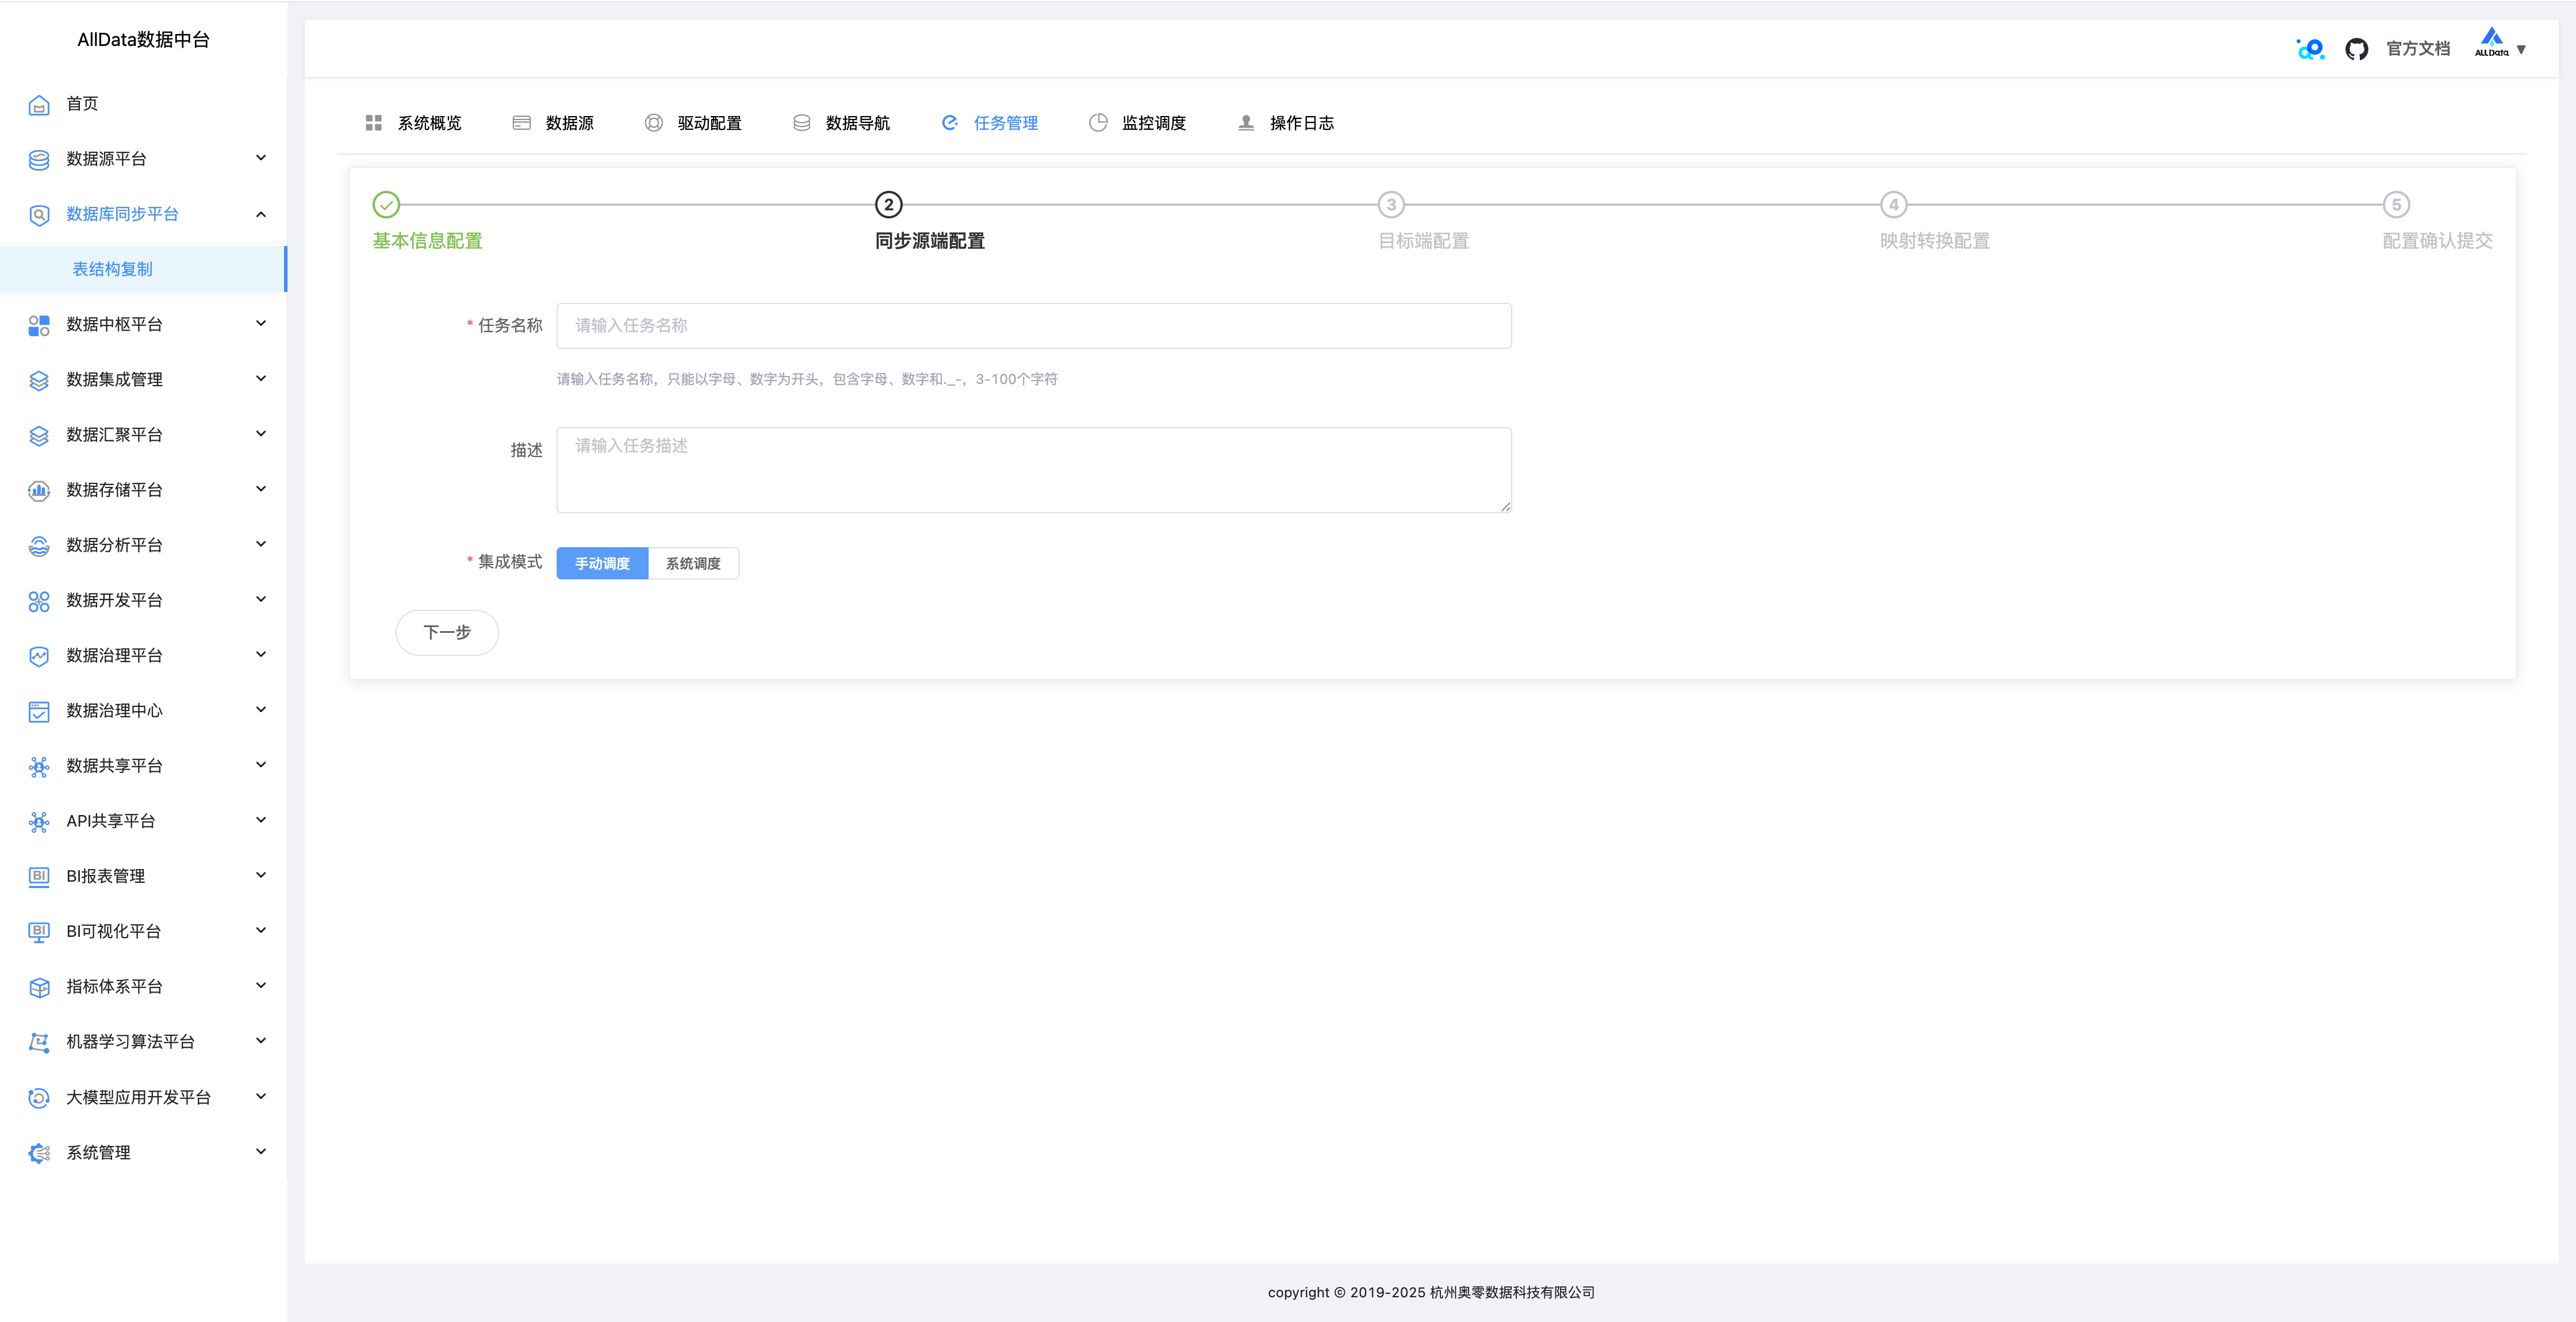Click the GitHub icon in header

coord(2356,49)
